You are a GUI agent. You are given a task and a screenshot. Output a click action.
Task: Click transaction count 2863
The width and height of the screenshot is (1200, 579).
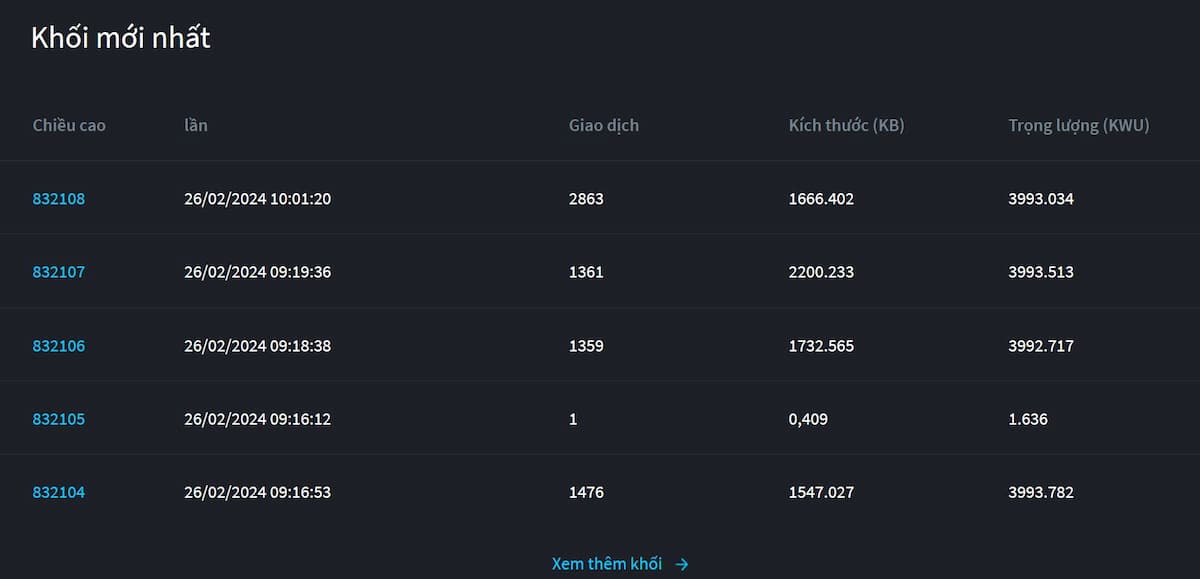(x=586, y=199)
